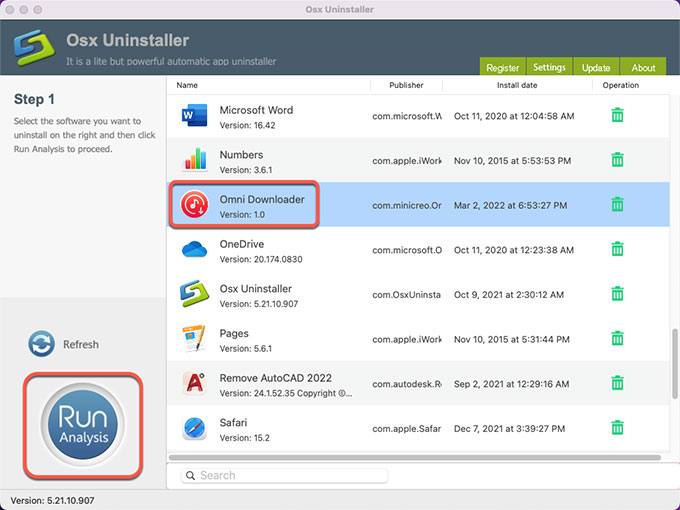
Task: Click trash icon in Safari row
Action: click(x=618, y=428)
